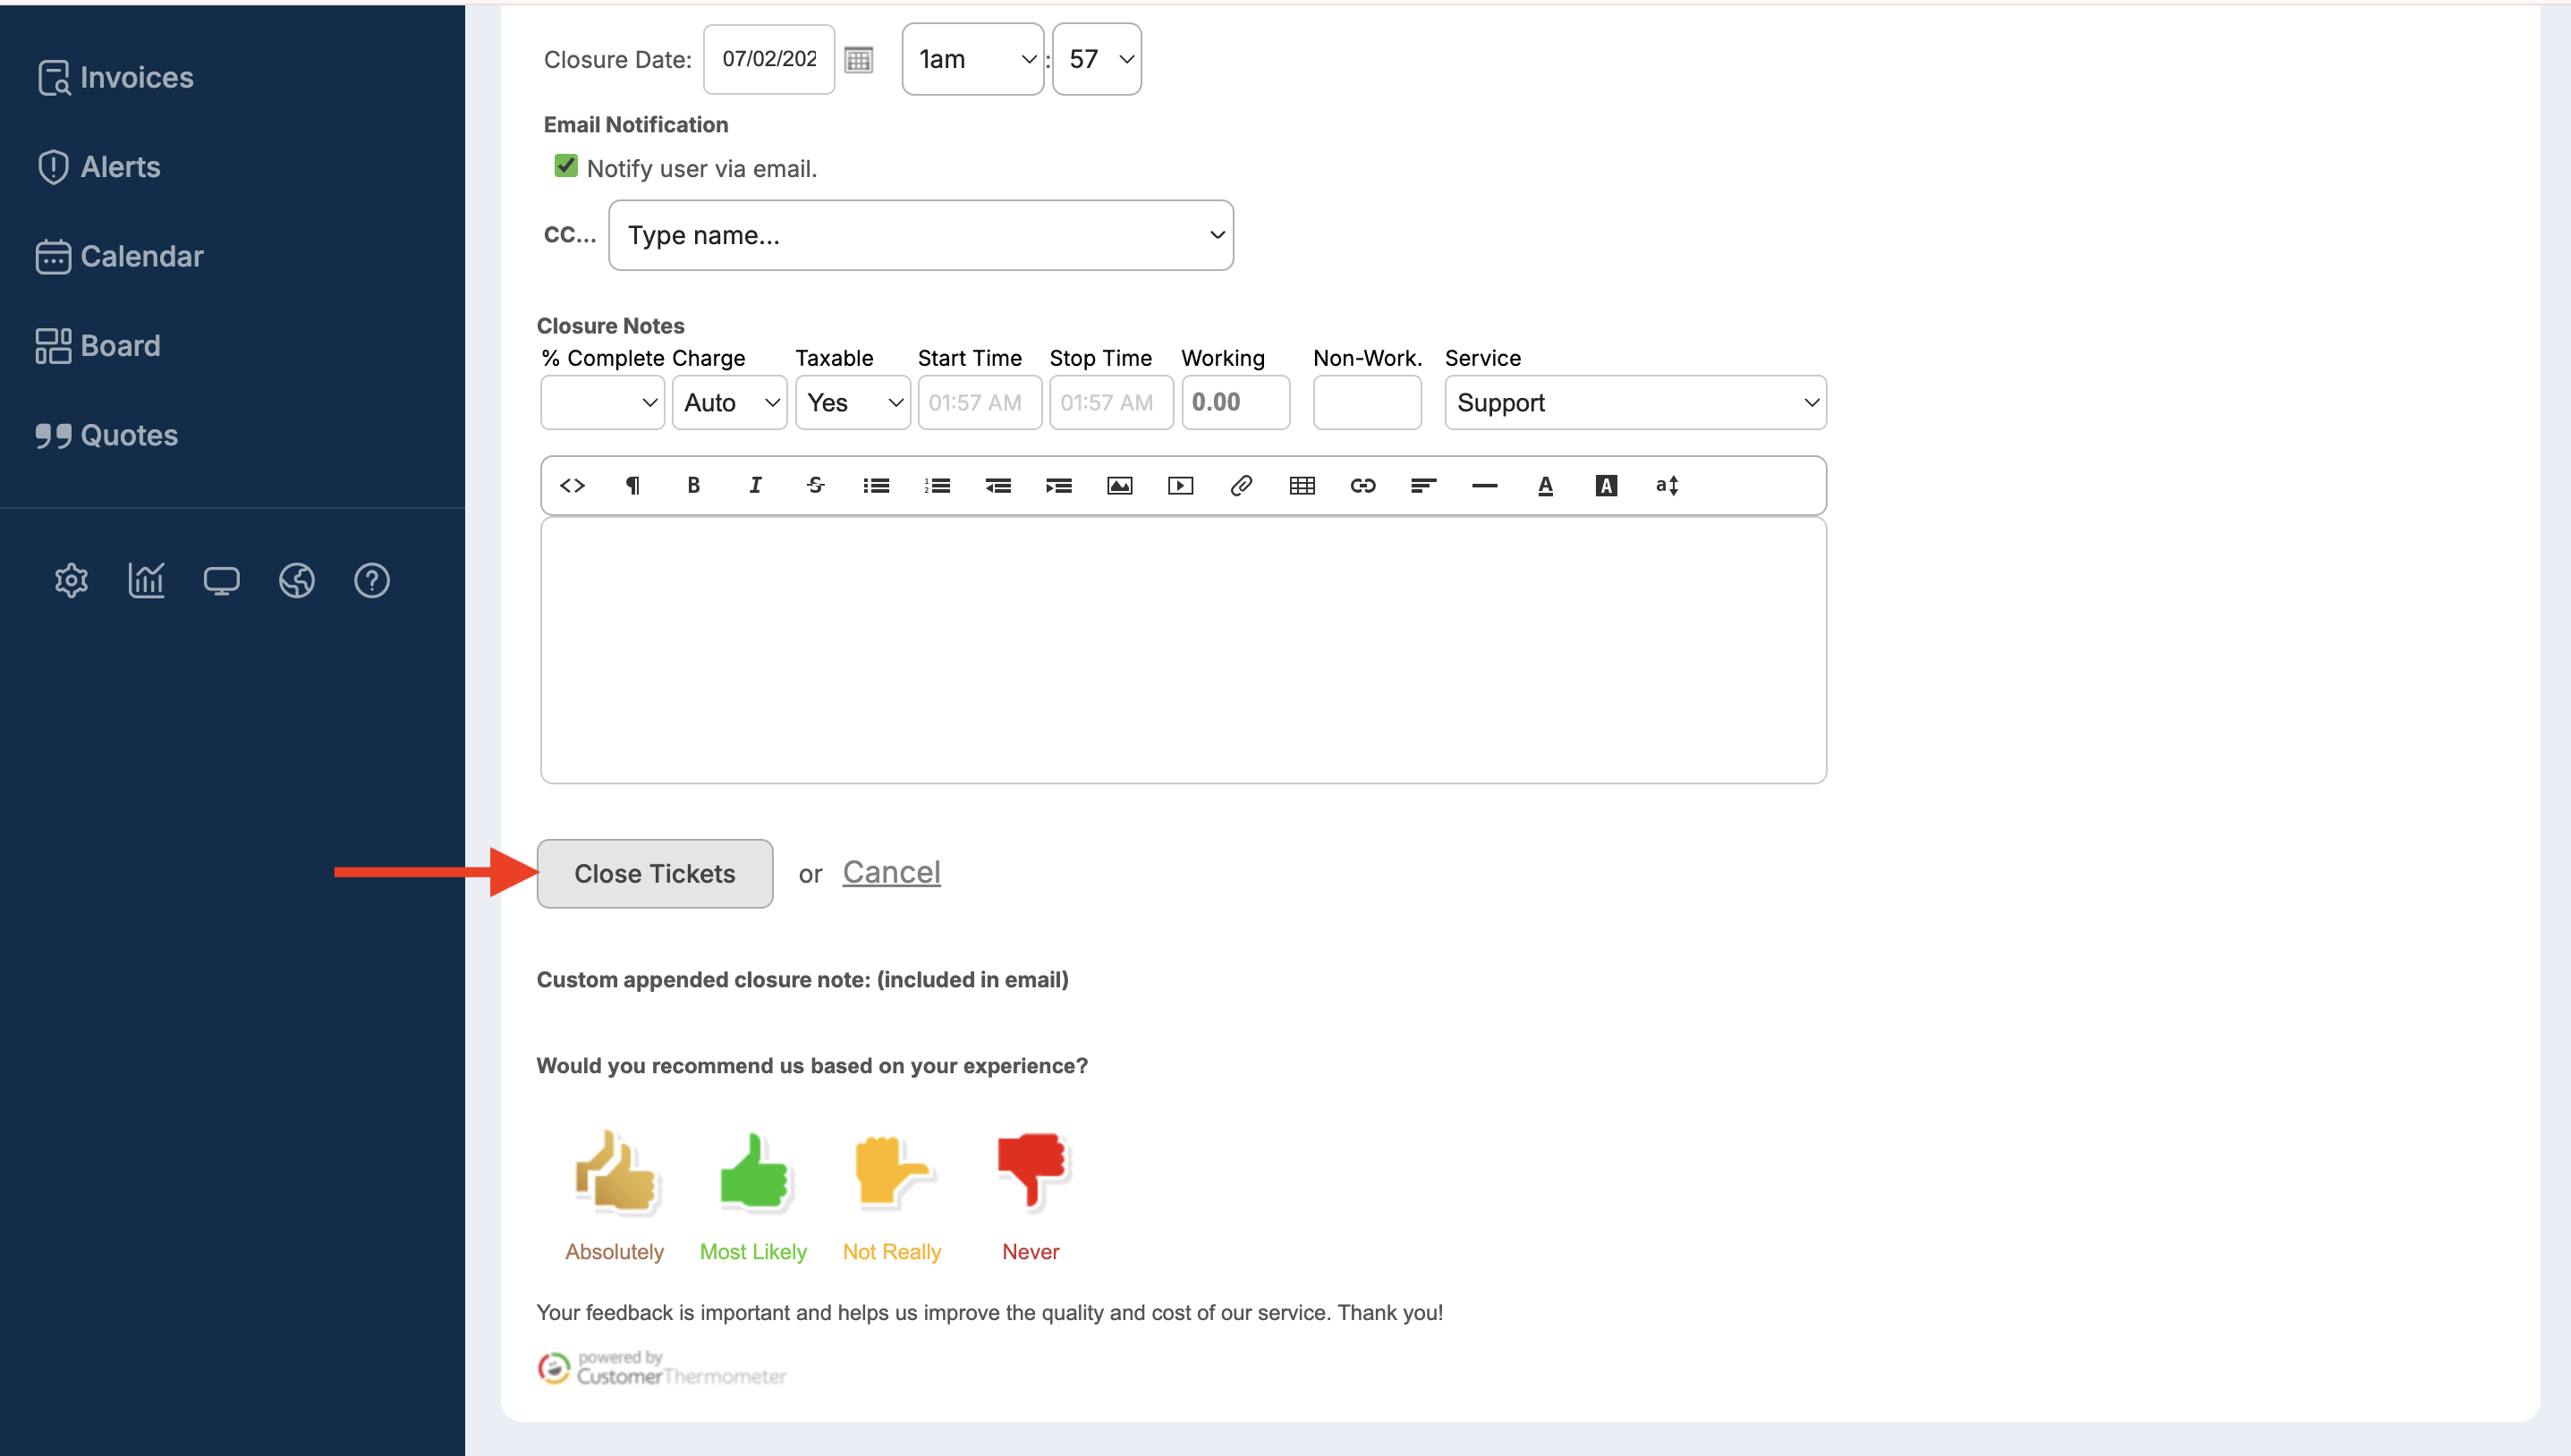Open settings gear in sidebar
This screenshot has height=1456, width=2571.
tap(71, 580)
